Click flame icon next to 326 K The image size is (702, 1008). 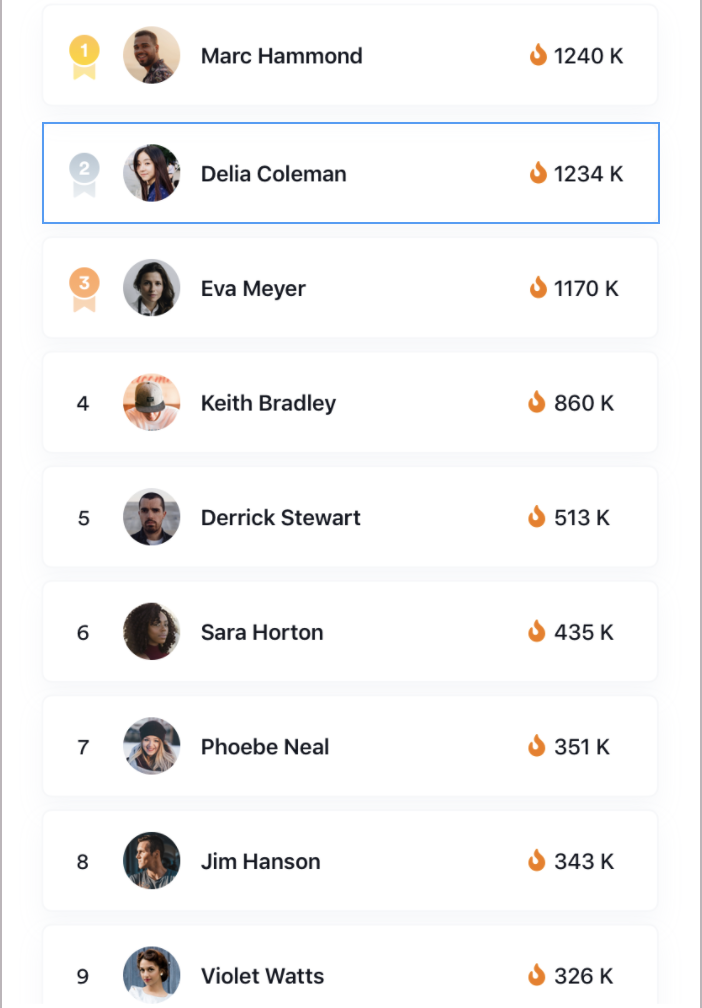coord(537,975)
